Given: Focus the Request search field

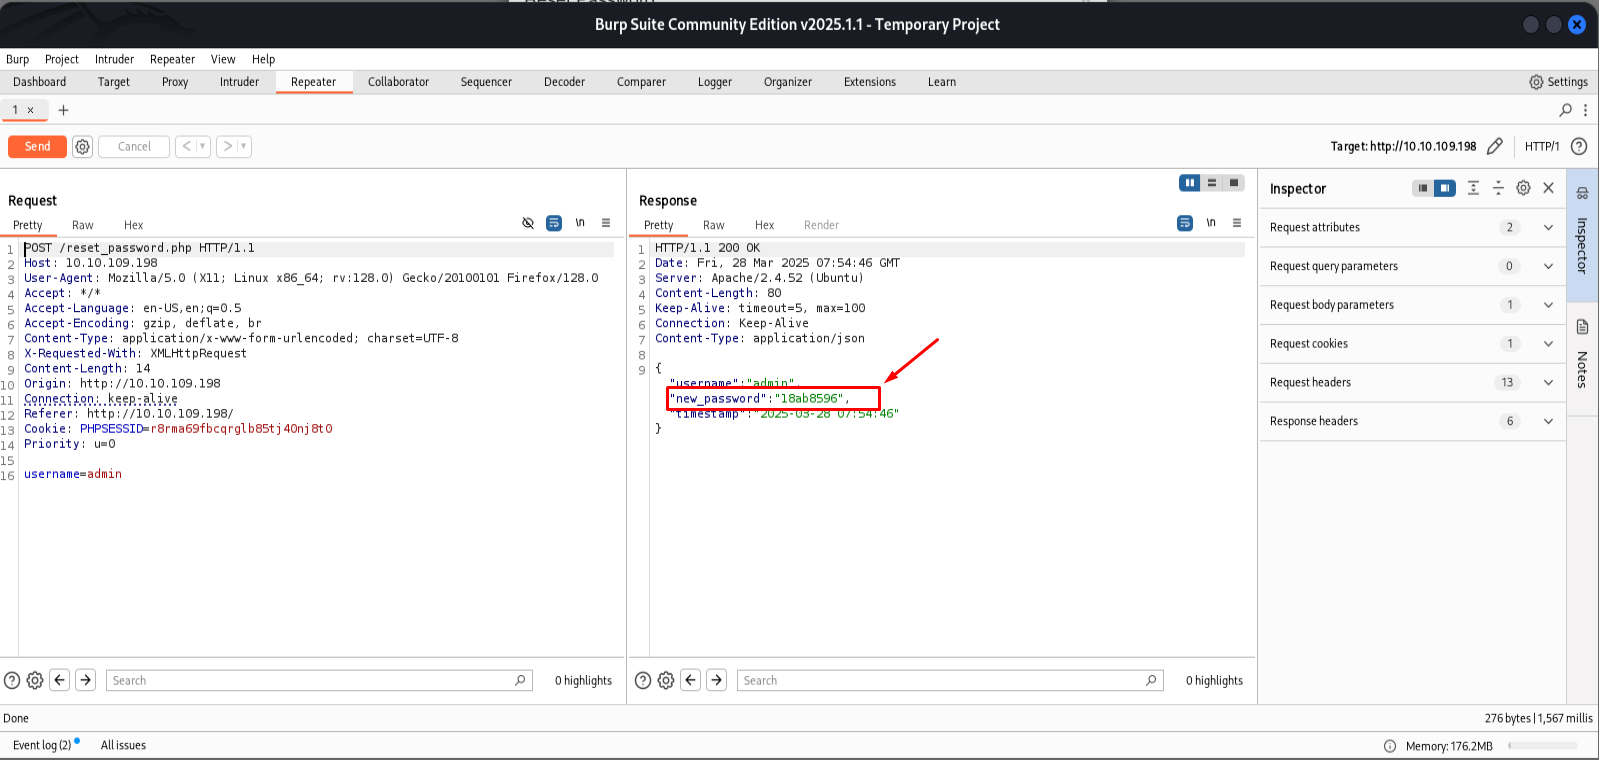Looking at the screenshot, I should click(319, 680).
